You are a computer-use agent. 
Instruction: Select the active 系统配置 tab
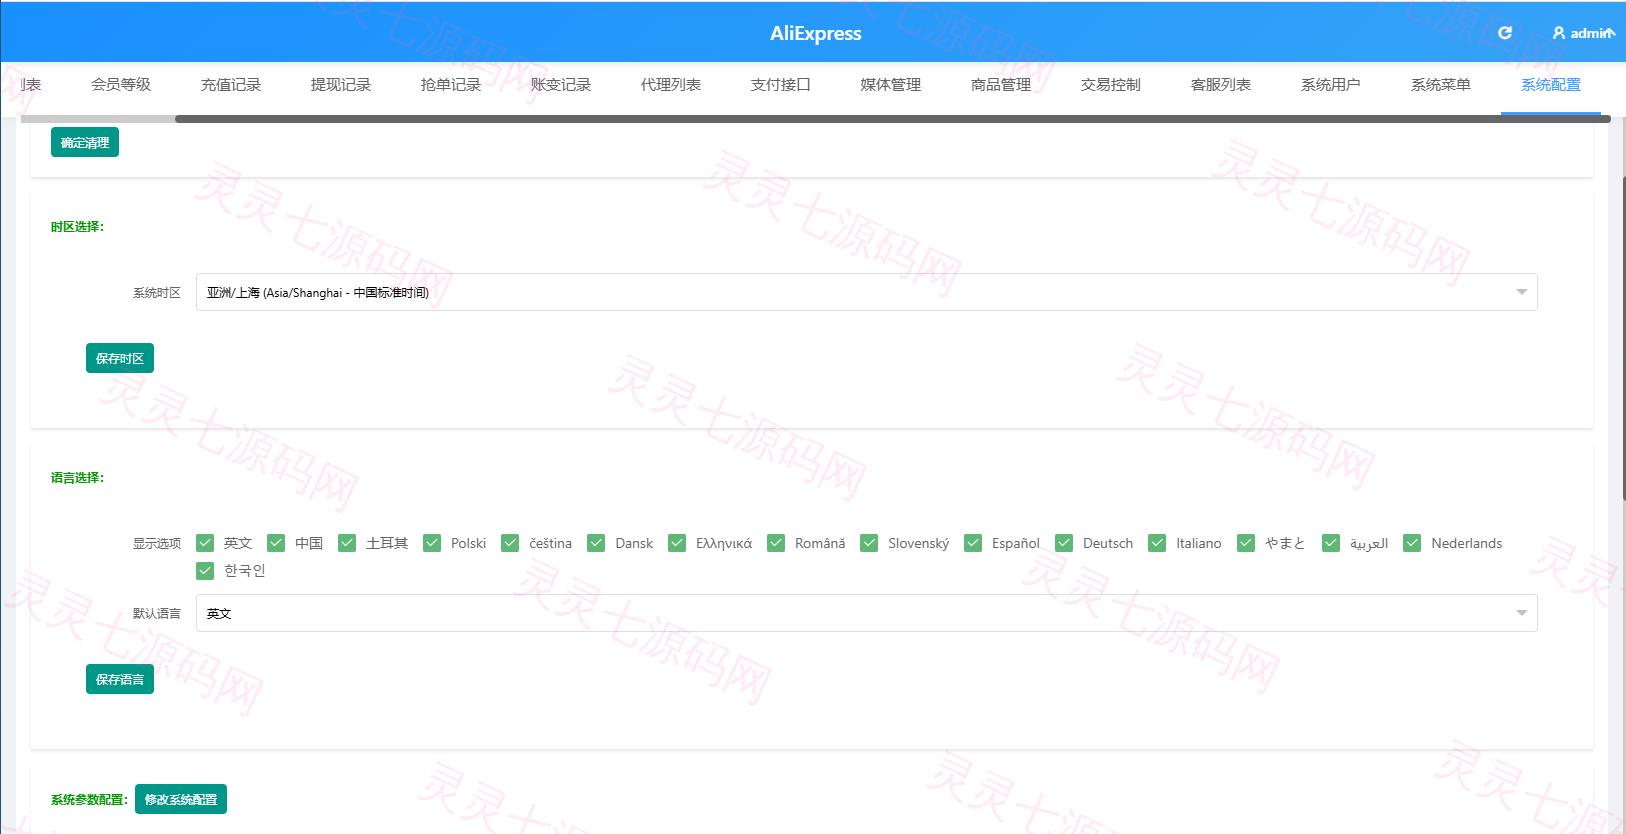click(x=1551, y=85)
